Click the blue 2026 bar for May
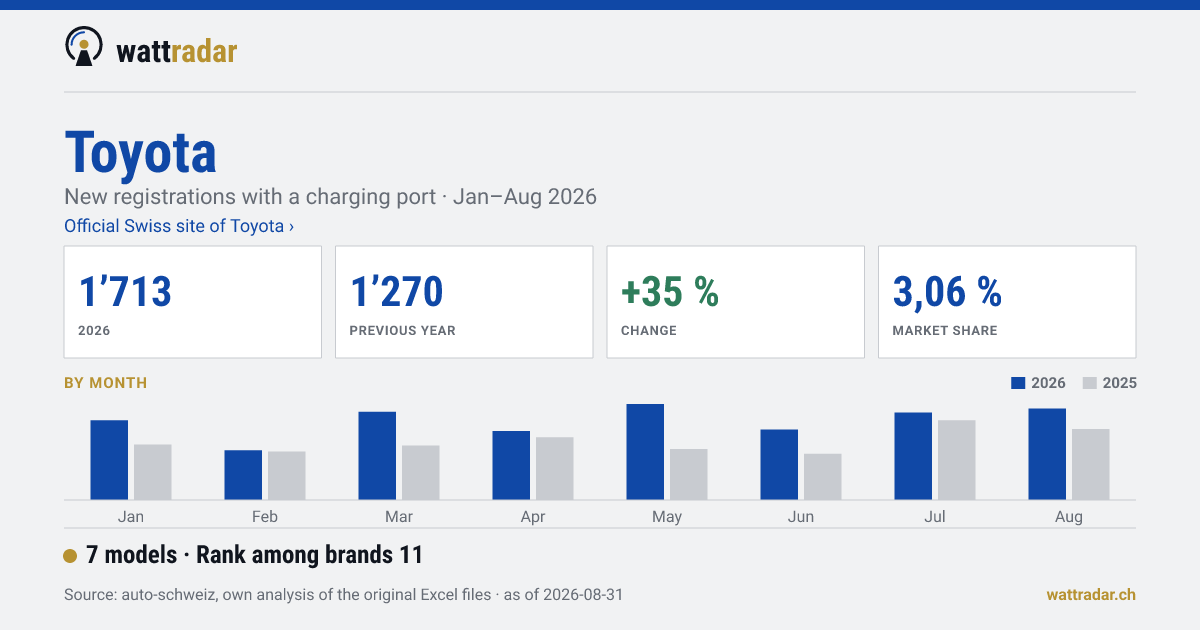 [645, 452]
